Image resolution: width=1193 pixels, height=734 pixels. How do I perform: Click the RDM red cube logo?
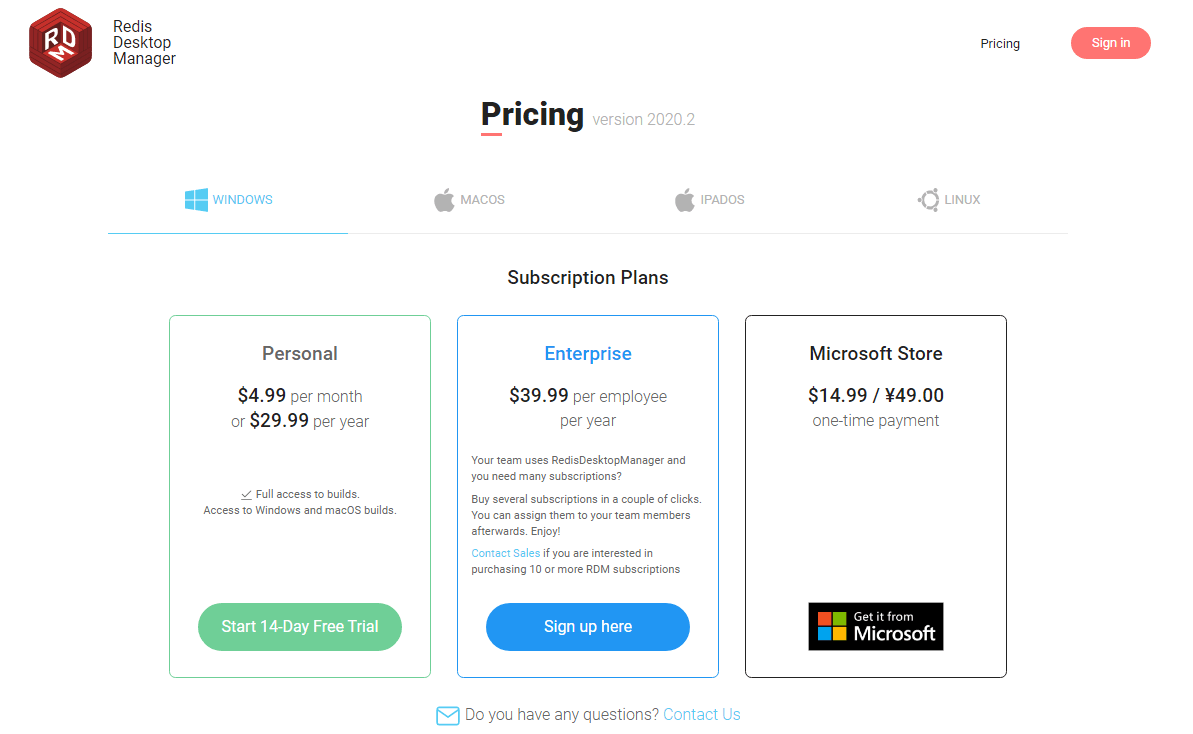60,43
